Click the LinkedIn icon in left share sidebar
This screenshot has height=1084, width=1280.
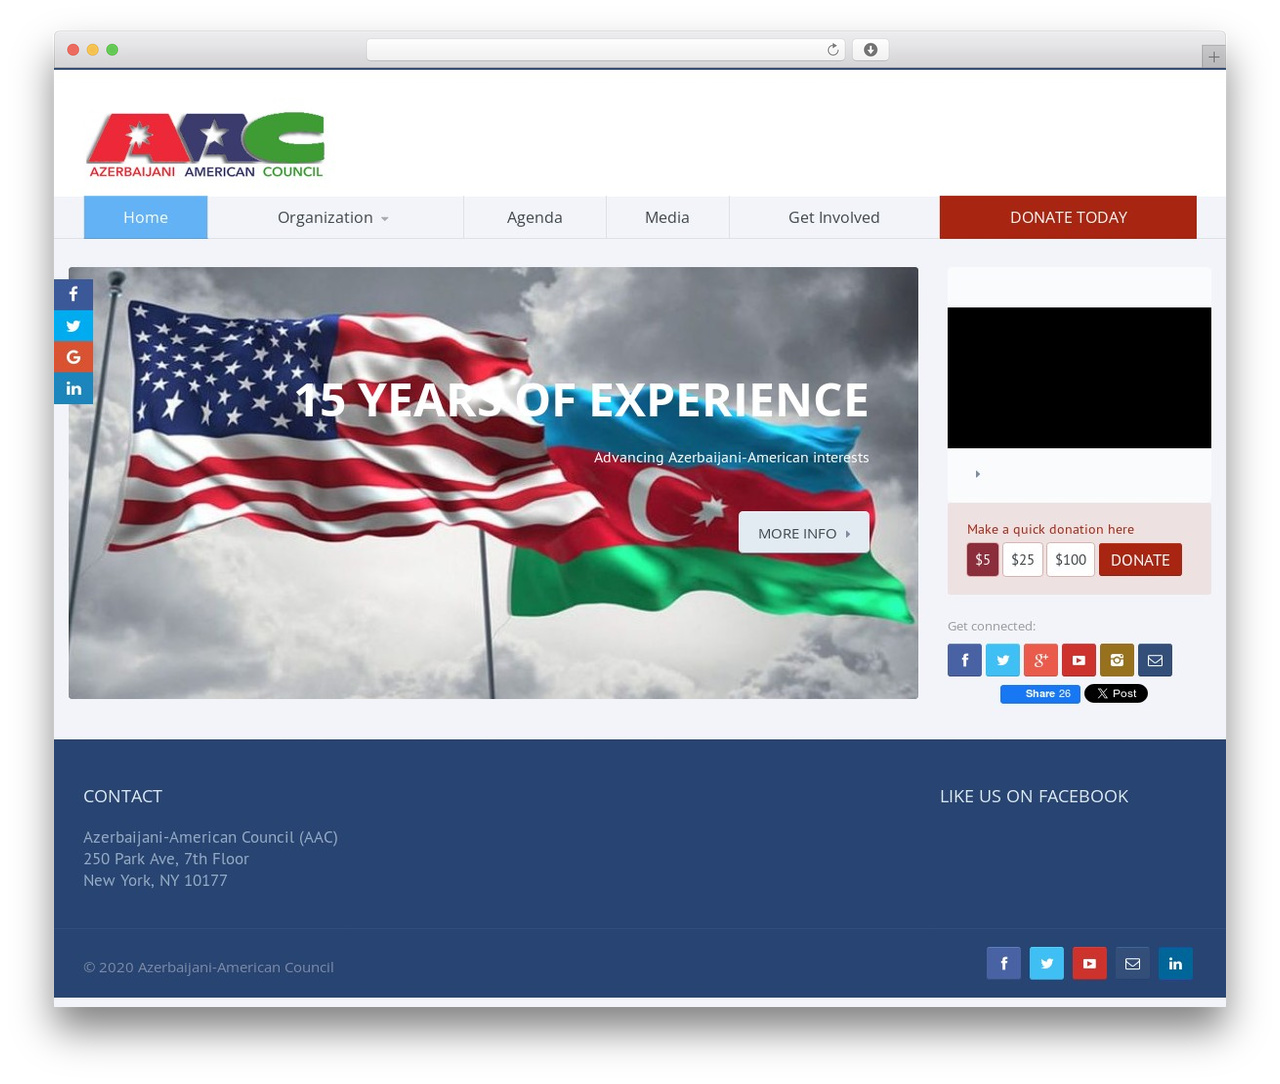(73, 388)
